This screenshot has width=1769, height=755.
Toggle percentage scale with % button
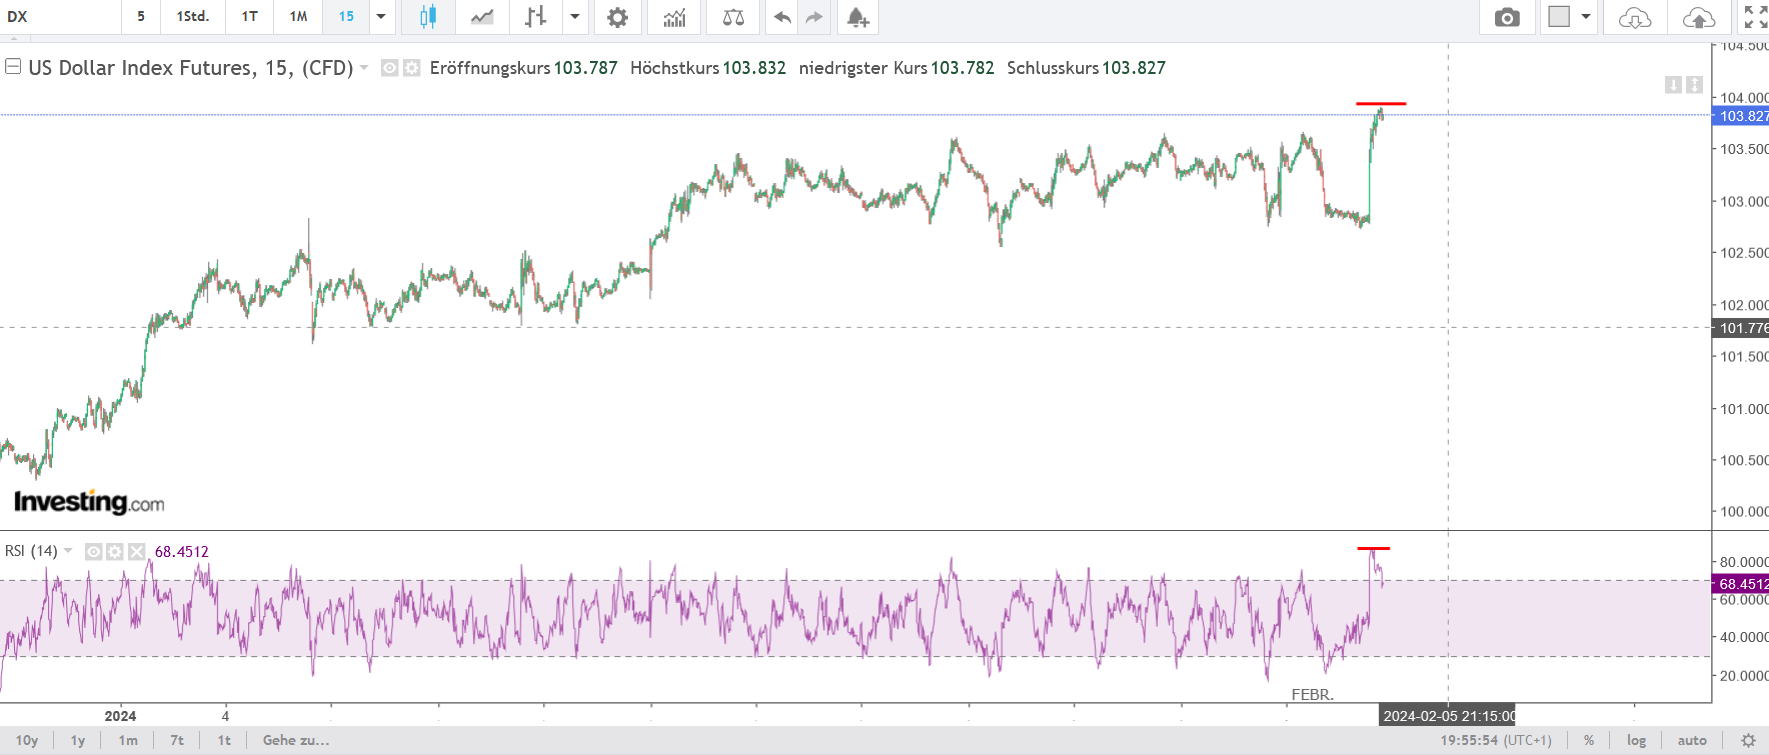(x=1589, y=741)
